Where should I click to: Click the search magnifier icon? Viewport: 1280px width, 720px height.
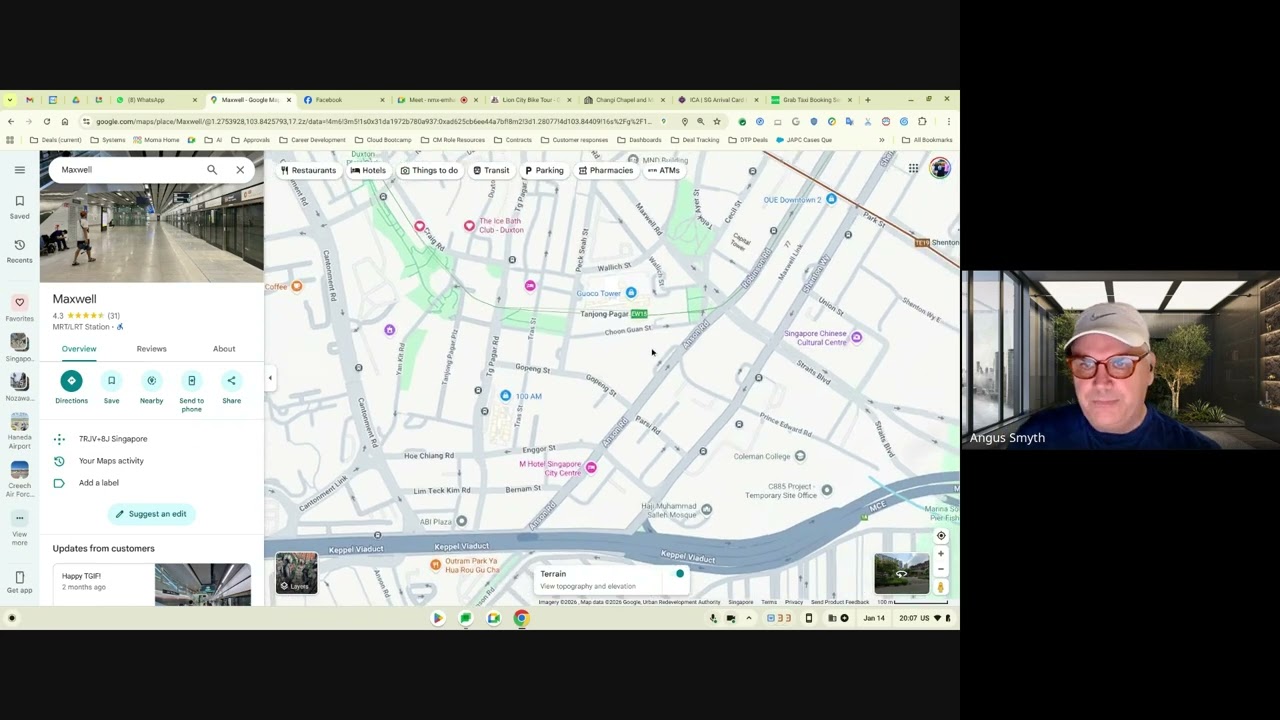[212, 170]
